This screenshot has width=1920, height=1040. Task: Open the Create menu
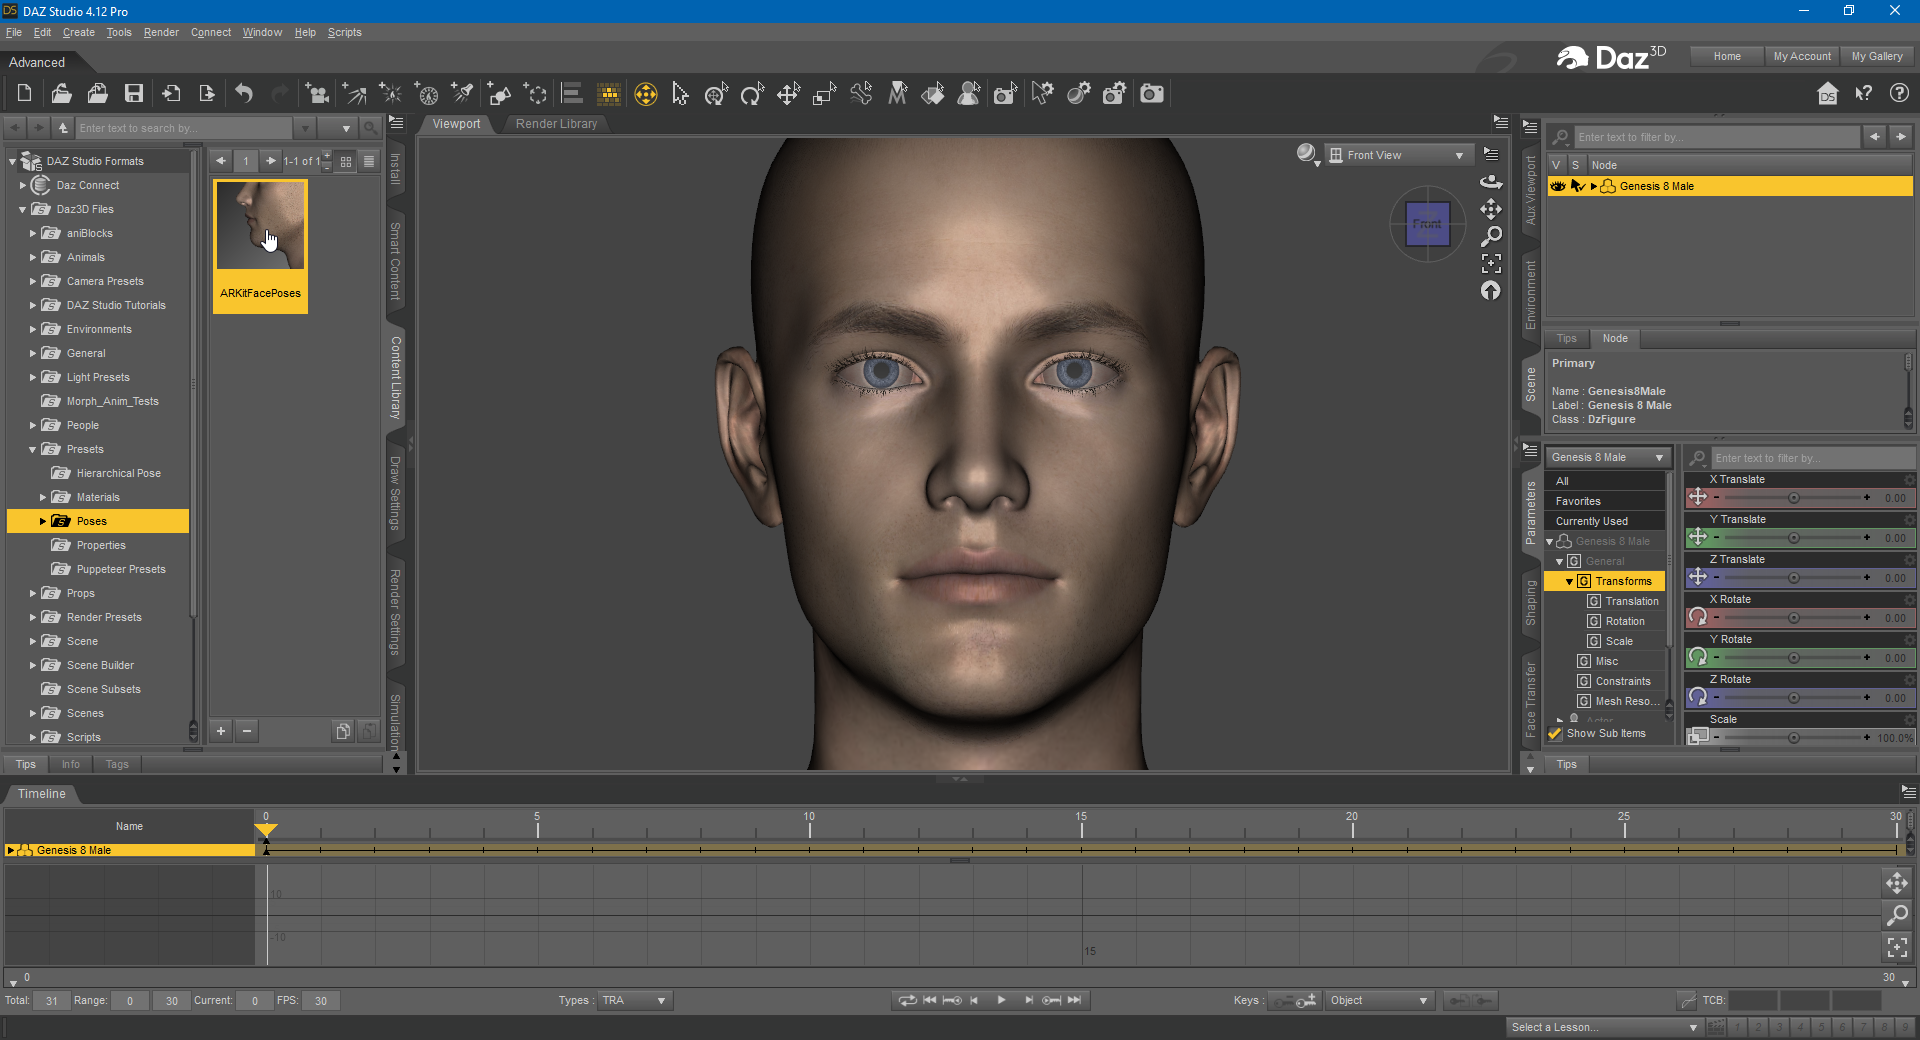click(x=79, y=32)
